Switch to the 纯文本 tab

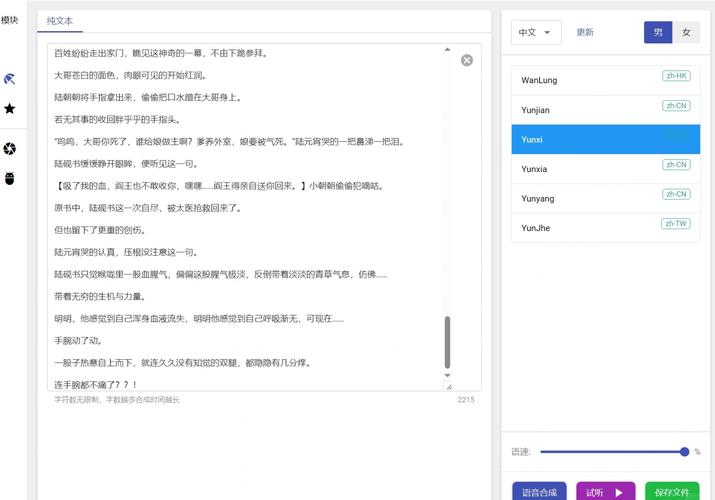[60, 21]
